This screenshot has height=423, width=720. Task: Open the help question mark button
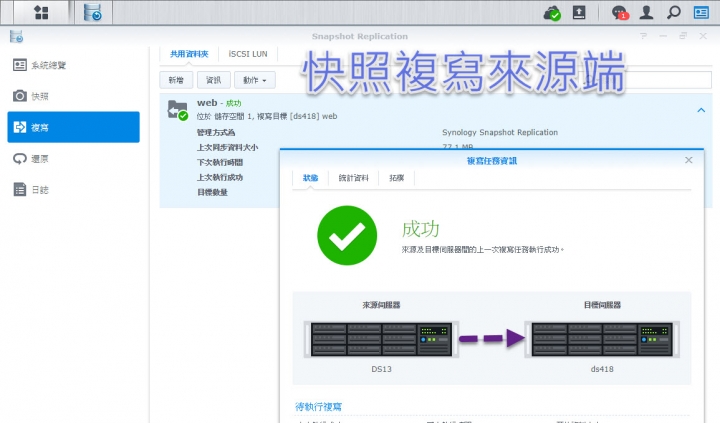[643, 36]
